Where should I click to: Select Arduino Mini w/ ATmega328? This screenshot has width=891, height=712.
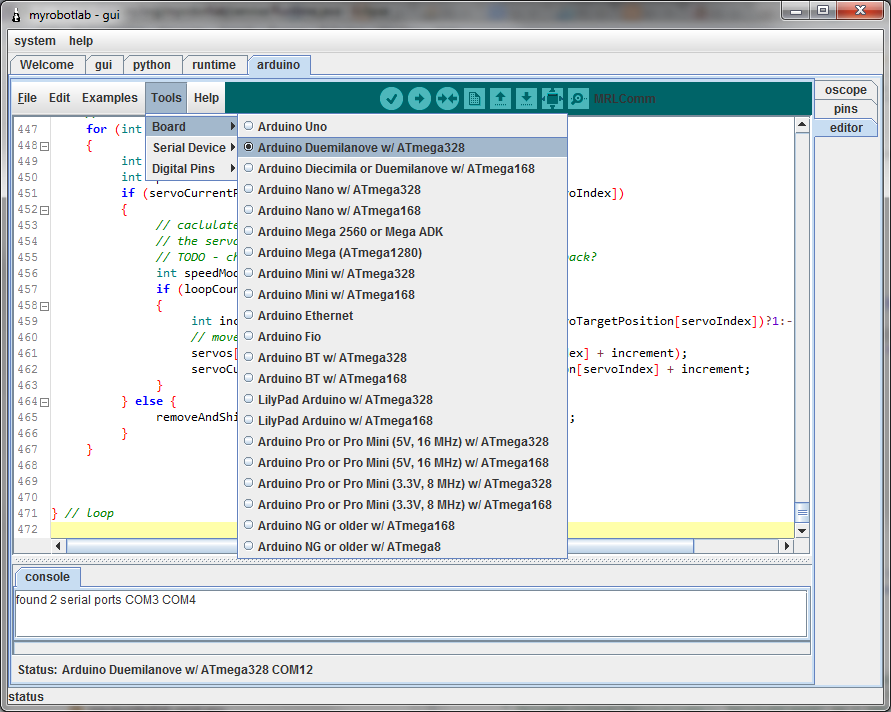point(402,274)
